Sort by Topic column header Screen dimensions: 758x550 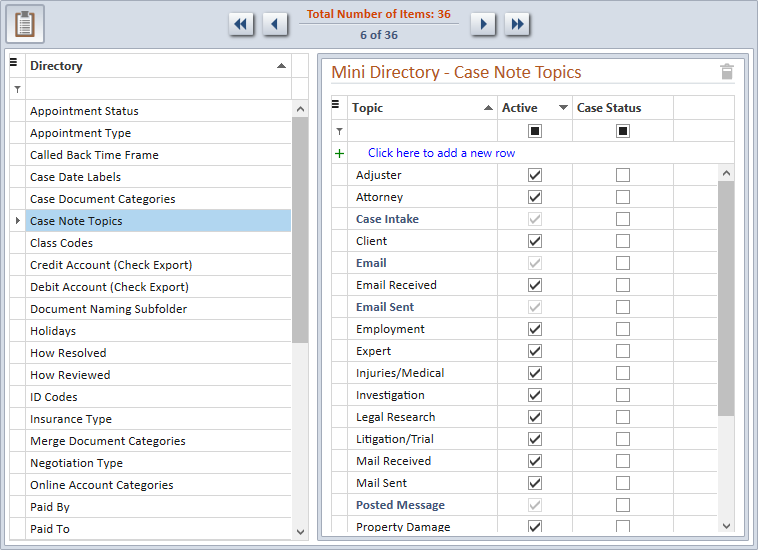(422, 108)
